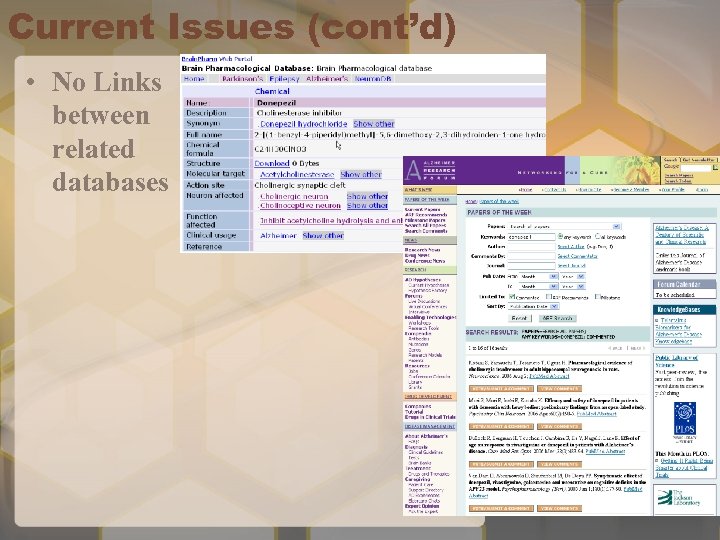The image size is (720, 540).
Task: Open the Donepezil hydrochloride synonym link
Action: pos(302,124)
